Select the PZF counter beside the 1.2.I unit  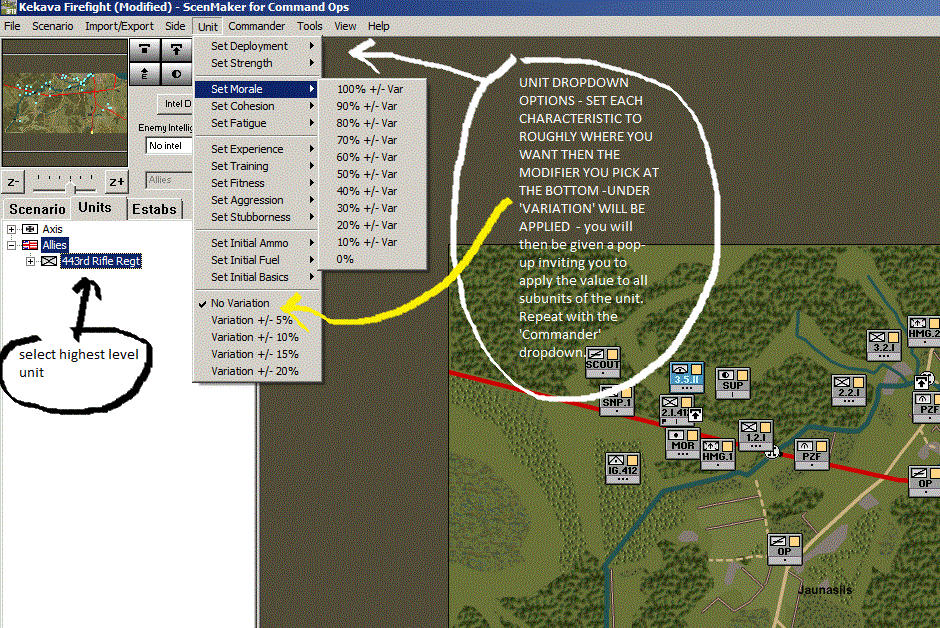[x=811, y=454]
